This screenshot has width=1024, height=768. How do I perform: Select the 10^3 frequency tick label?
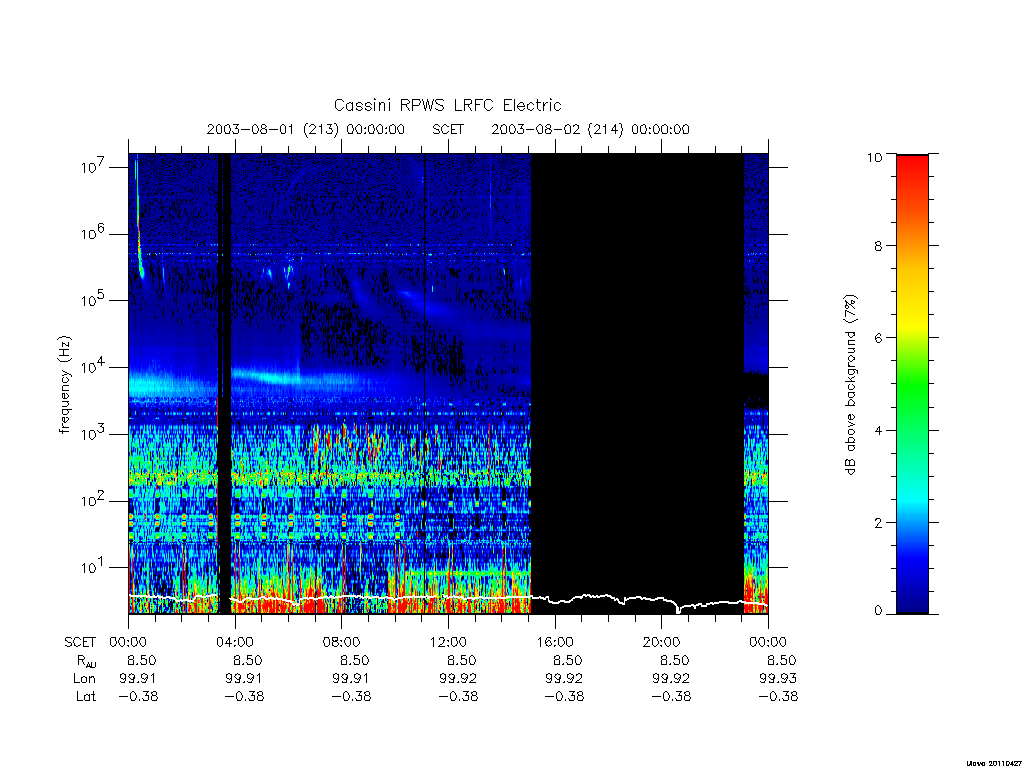94,433
